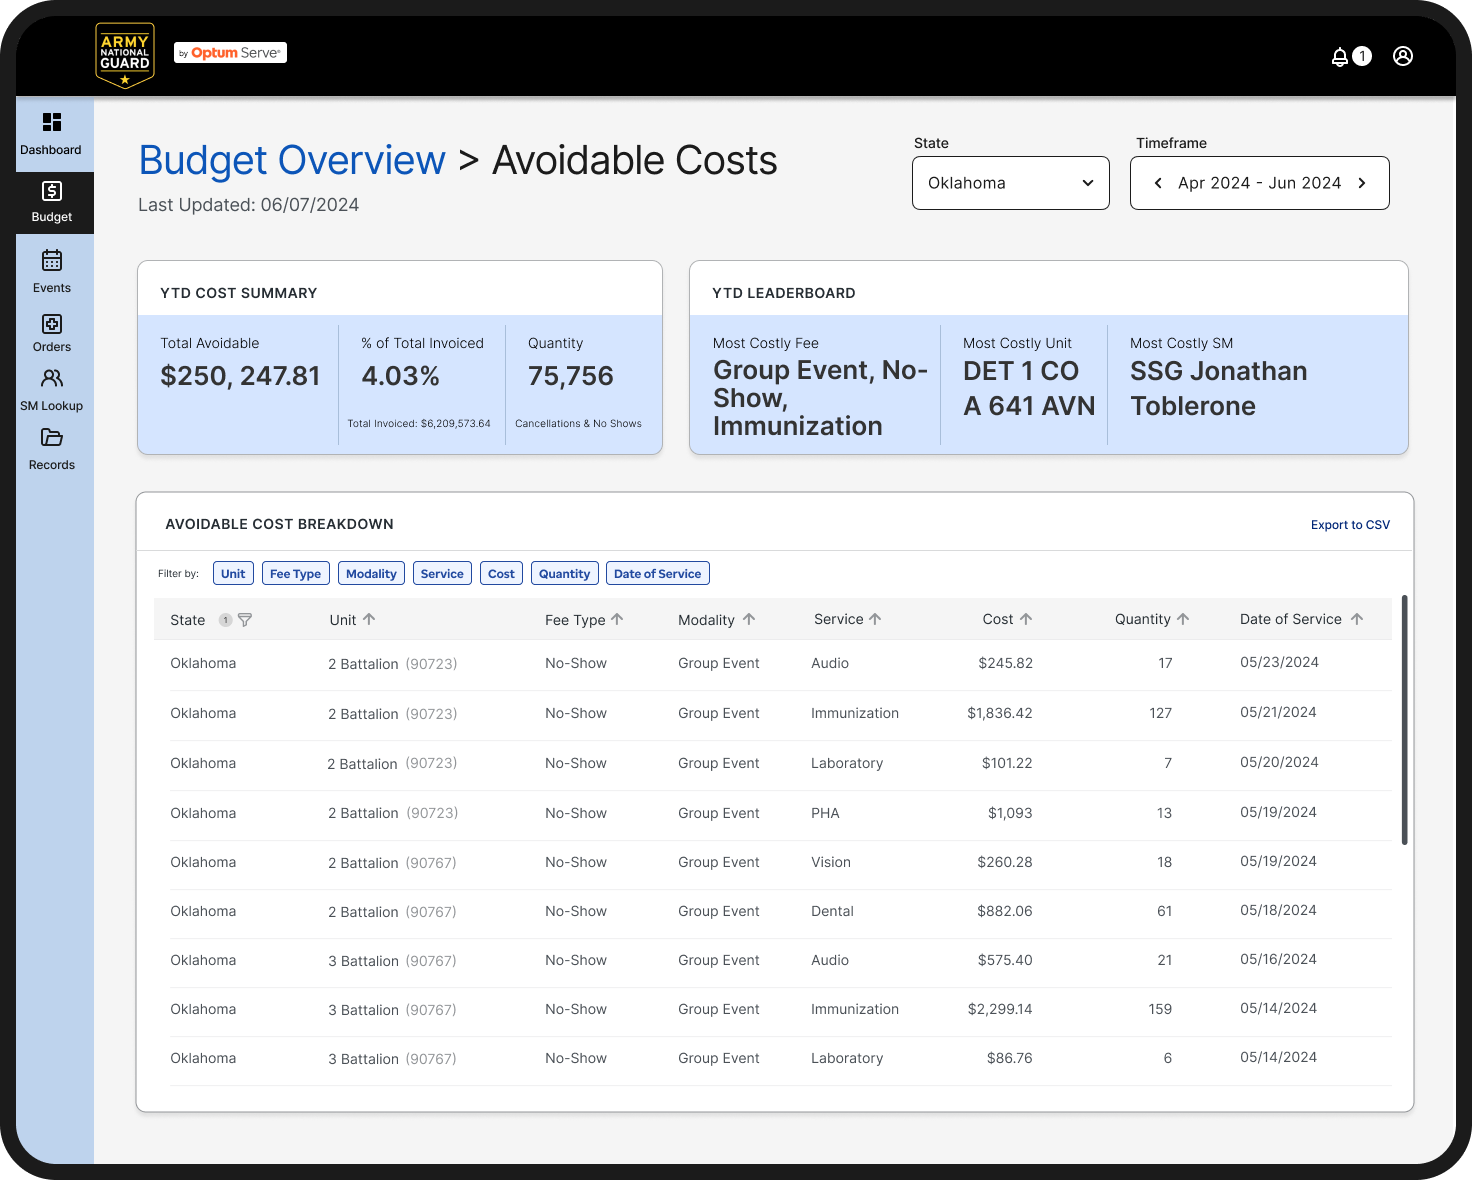Viewport: 1472px width, 1180px height.
Task: Click the Optum Serve logo
Action: coord(231,53)
